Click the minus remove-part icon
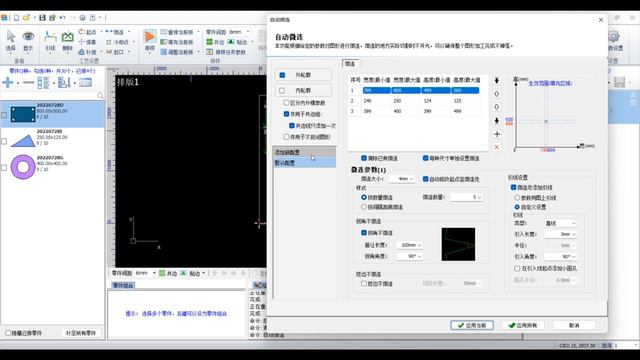640x360 pixels. pos(28,83)
